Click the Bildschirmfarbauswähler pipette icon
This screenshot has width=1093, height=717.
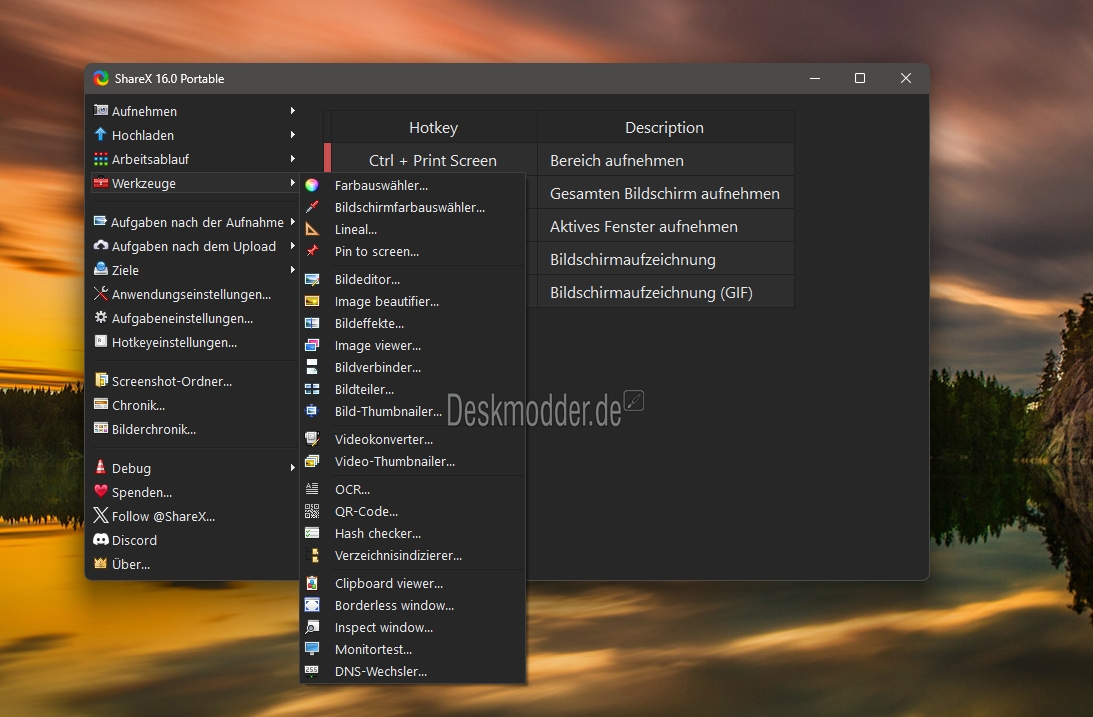pyautogui.click(x=312, y=207)
